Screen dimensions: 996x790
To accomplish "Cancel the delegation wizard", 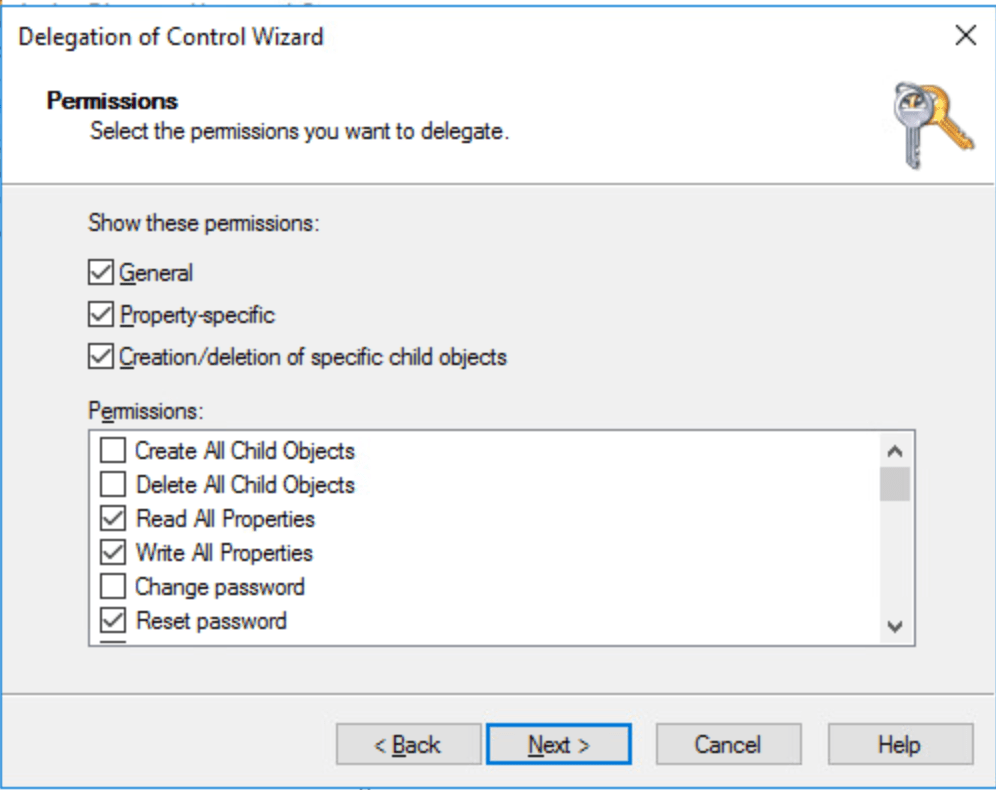I will pyautogui.click(x=728, y=745).
